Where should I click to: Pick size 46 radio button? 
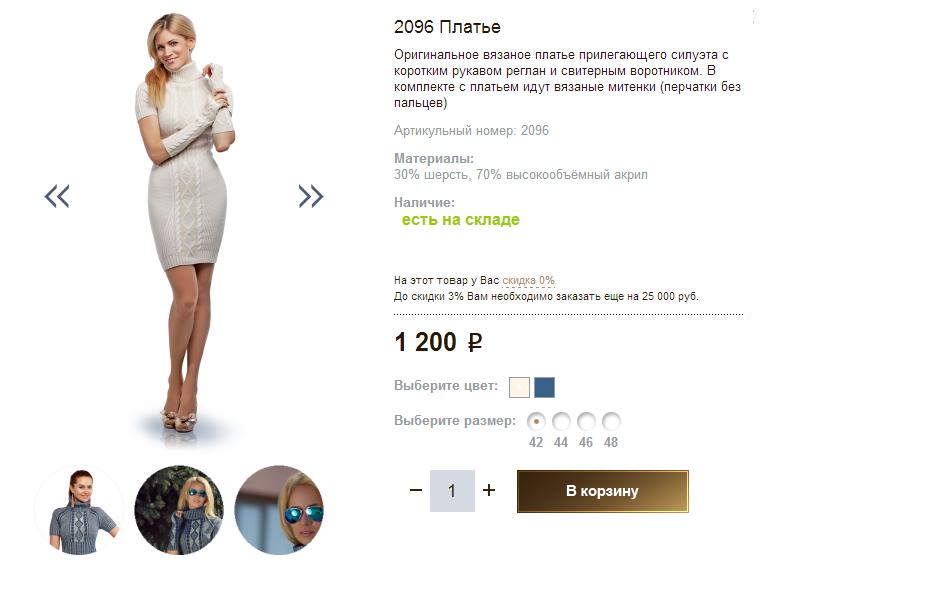tap(586, 422)
